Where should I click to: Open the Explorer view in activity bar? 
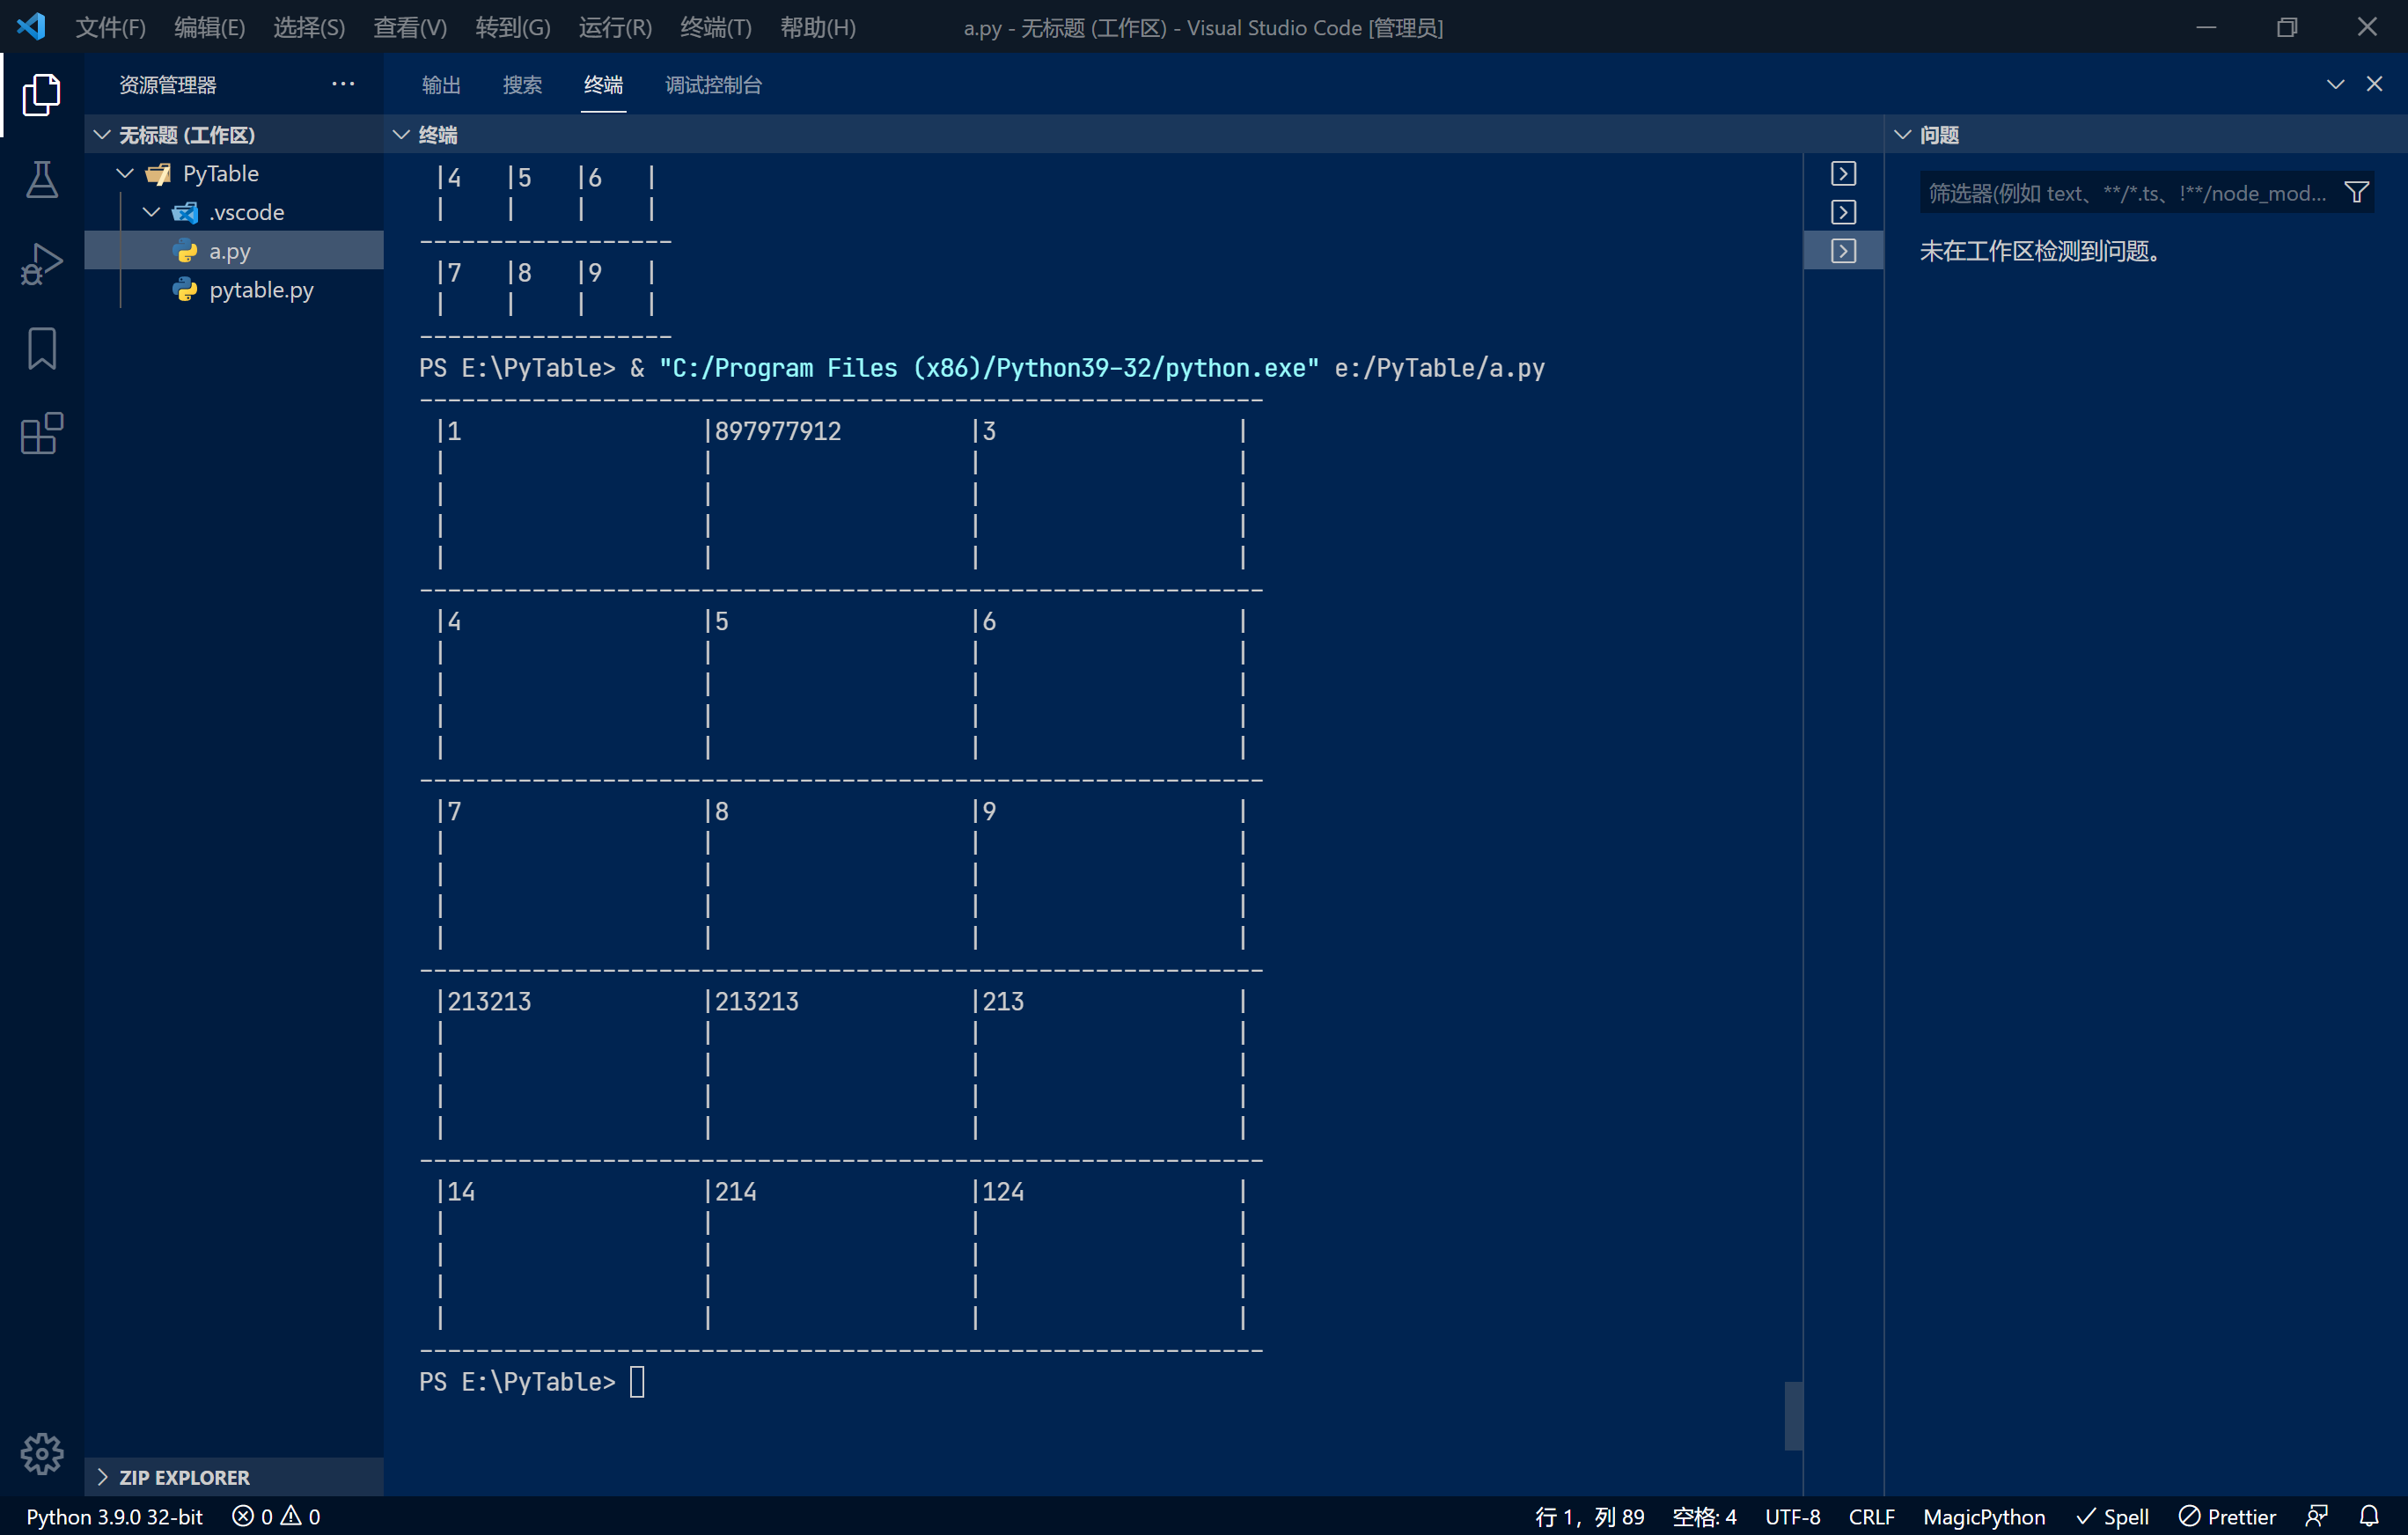pyautogui.click(x=41, y=94)
